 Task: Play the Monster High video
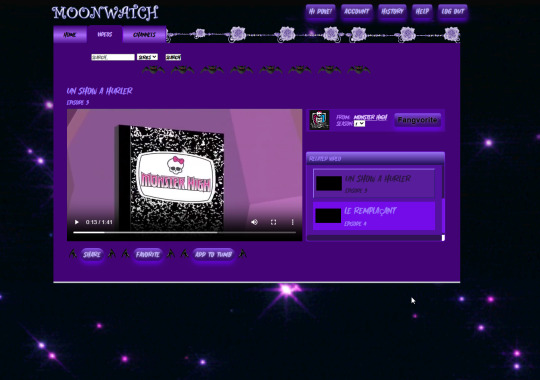[x=76, y=222]
